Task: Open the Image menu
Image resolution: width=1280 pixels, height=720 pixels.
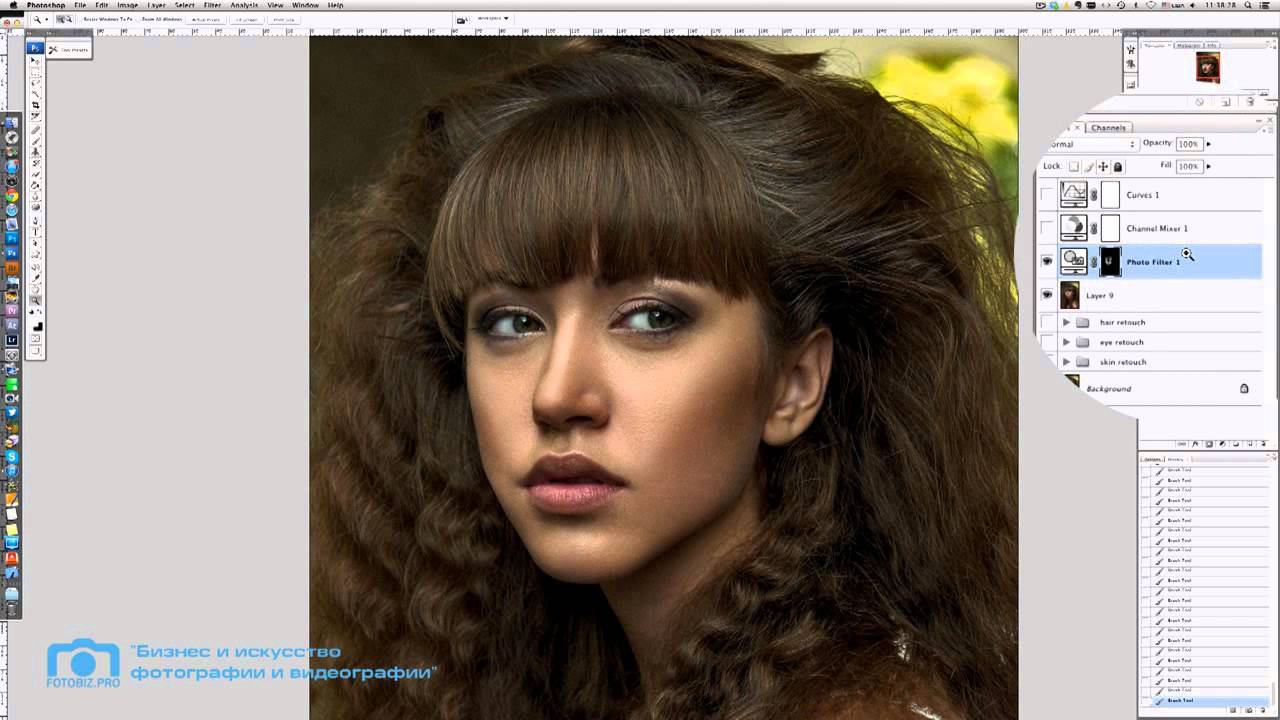Action: (127, 5)
